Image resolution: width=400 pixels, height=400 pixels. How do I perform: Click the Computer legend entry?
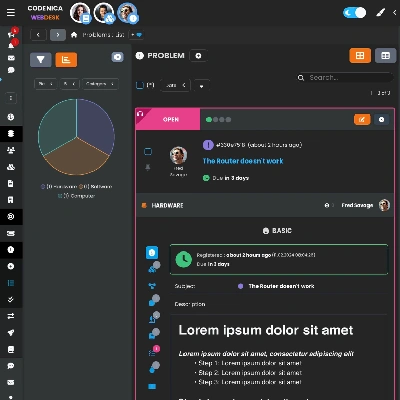tap(77, 196)
